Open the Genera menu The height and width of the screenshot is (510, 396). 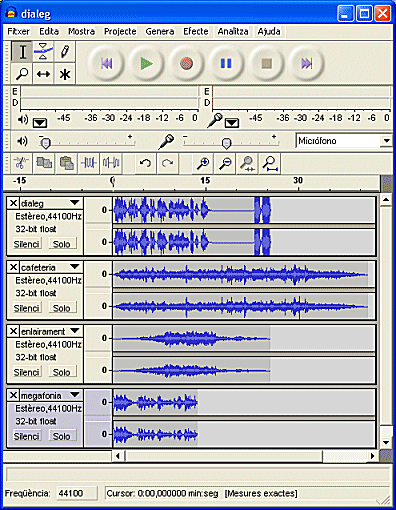160,31
